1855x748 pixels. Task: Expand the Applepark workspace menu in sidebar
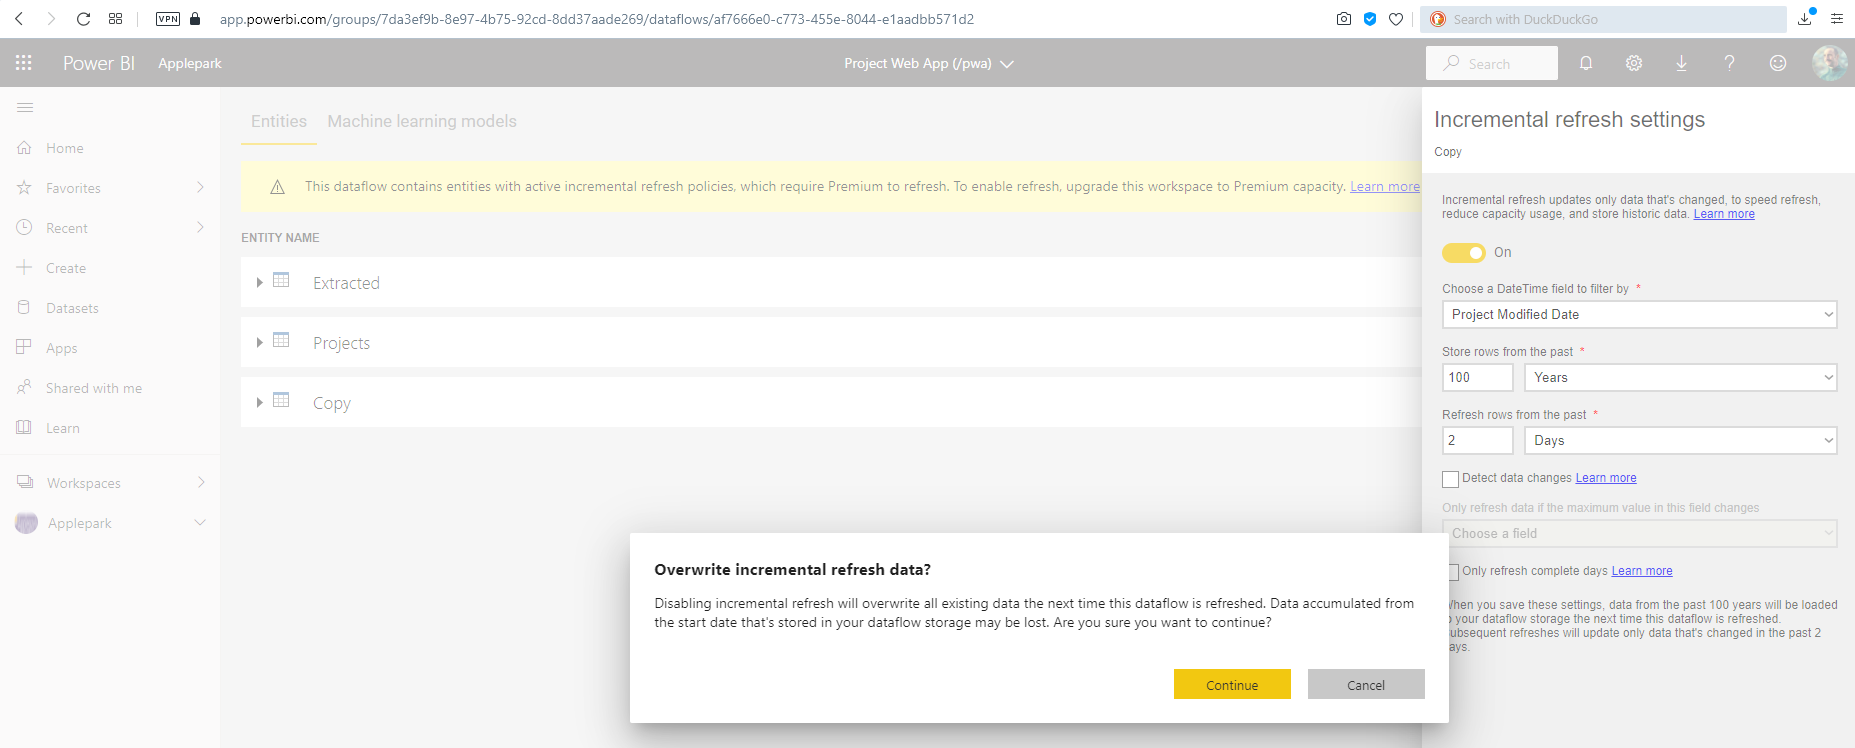point(201,523)
